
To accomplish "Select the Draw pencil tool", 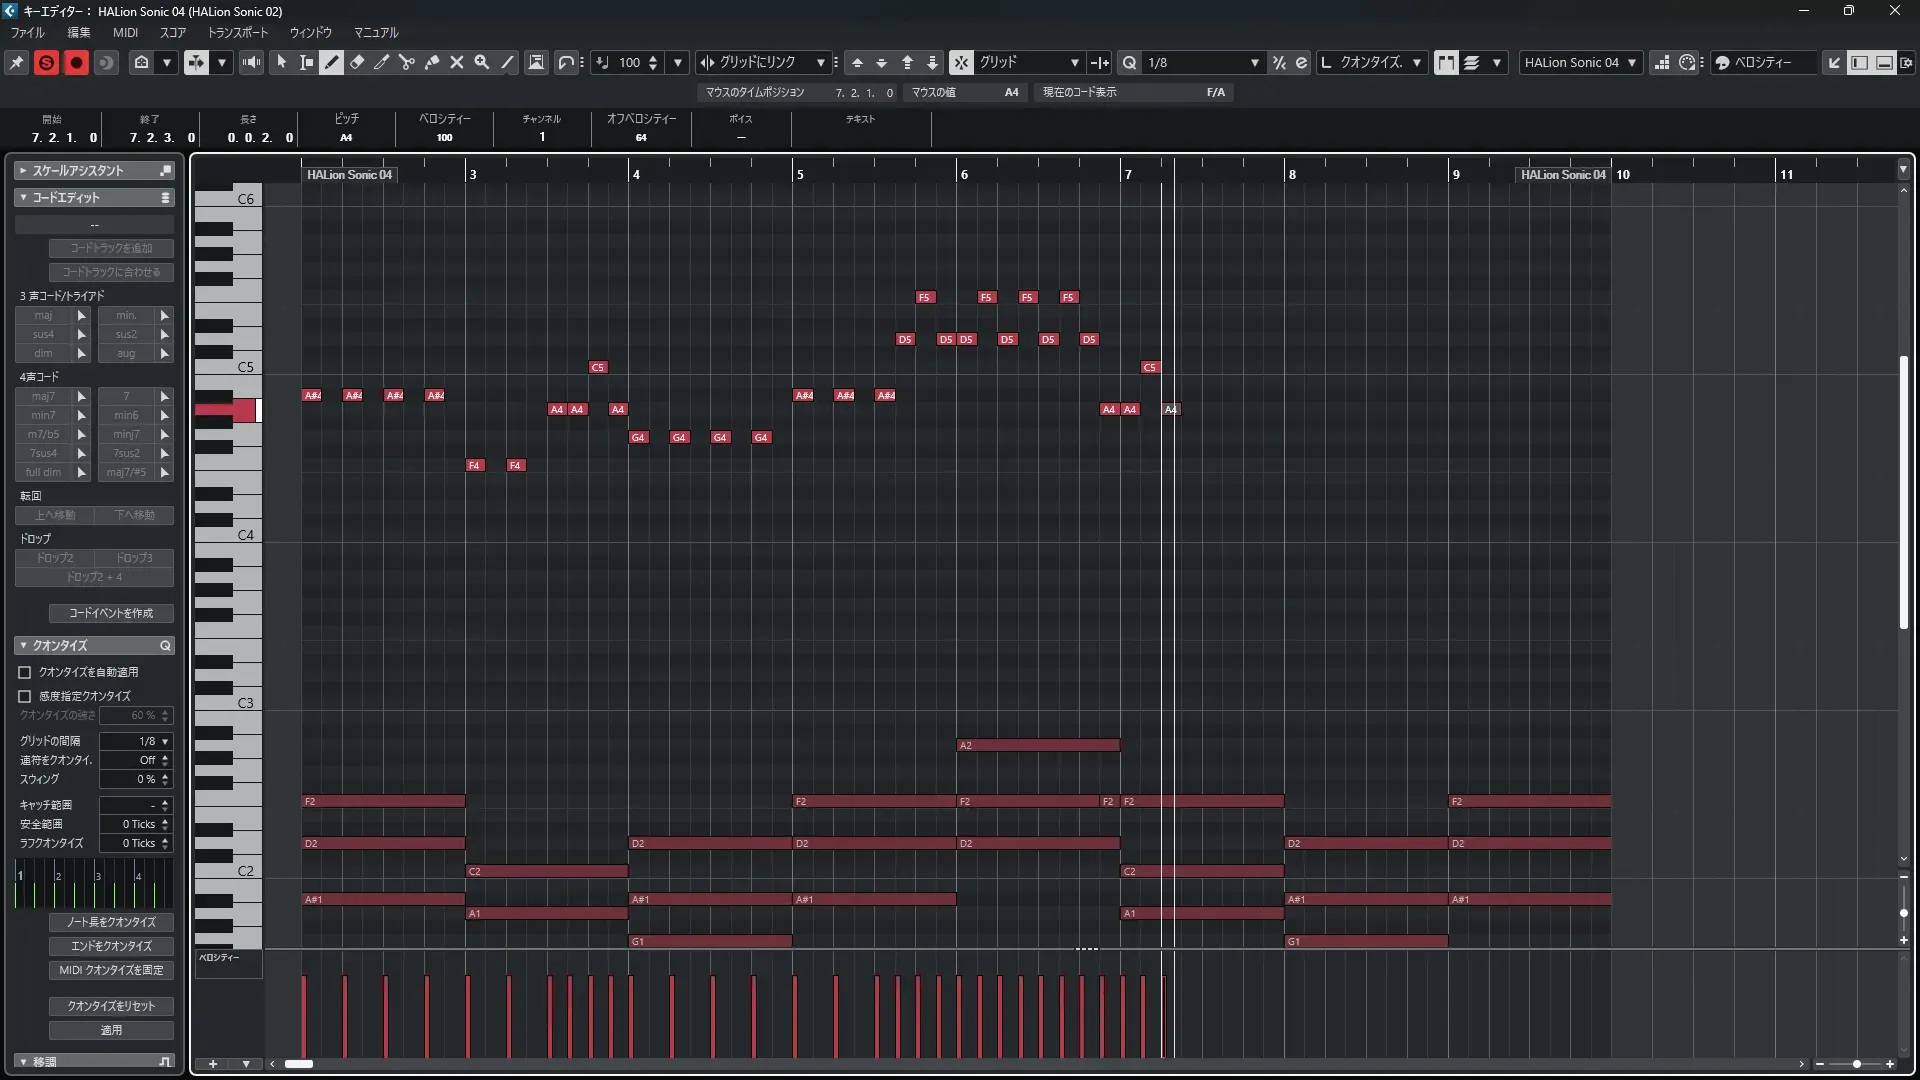I will (x=332, y=62).
